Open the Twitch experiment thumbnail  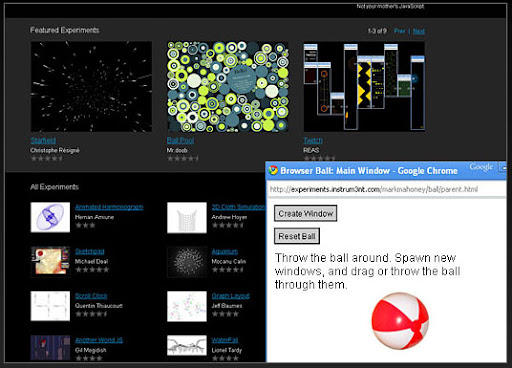coord(364,87)
